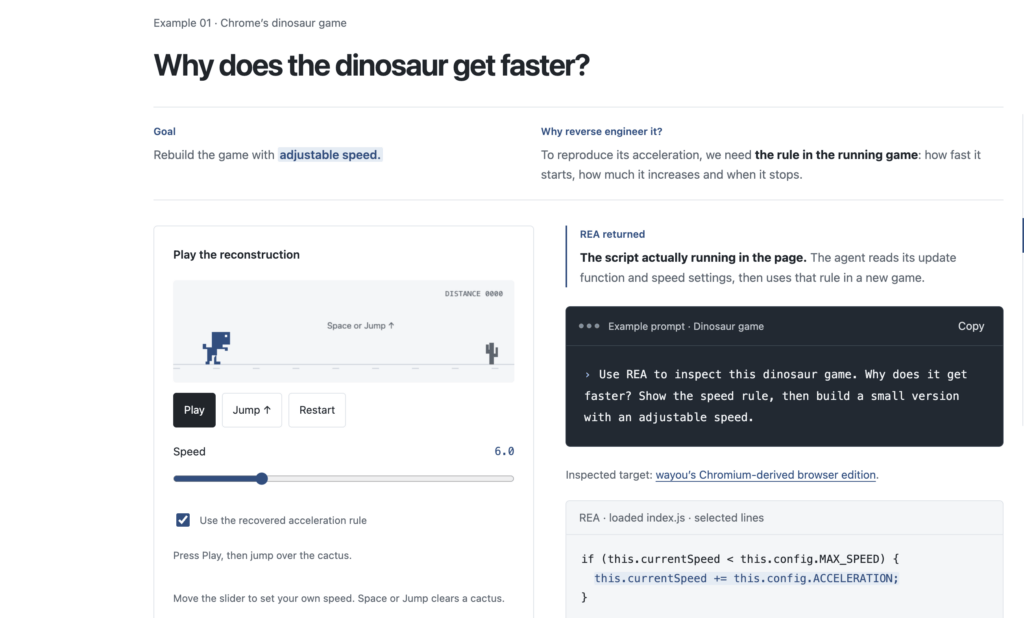
Task: Start the game with Play button
Action: tap(194, 410)
